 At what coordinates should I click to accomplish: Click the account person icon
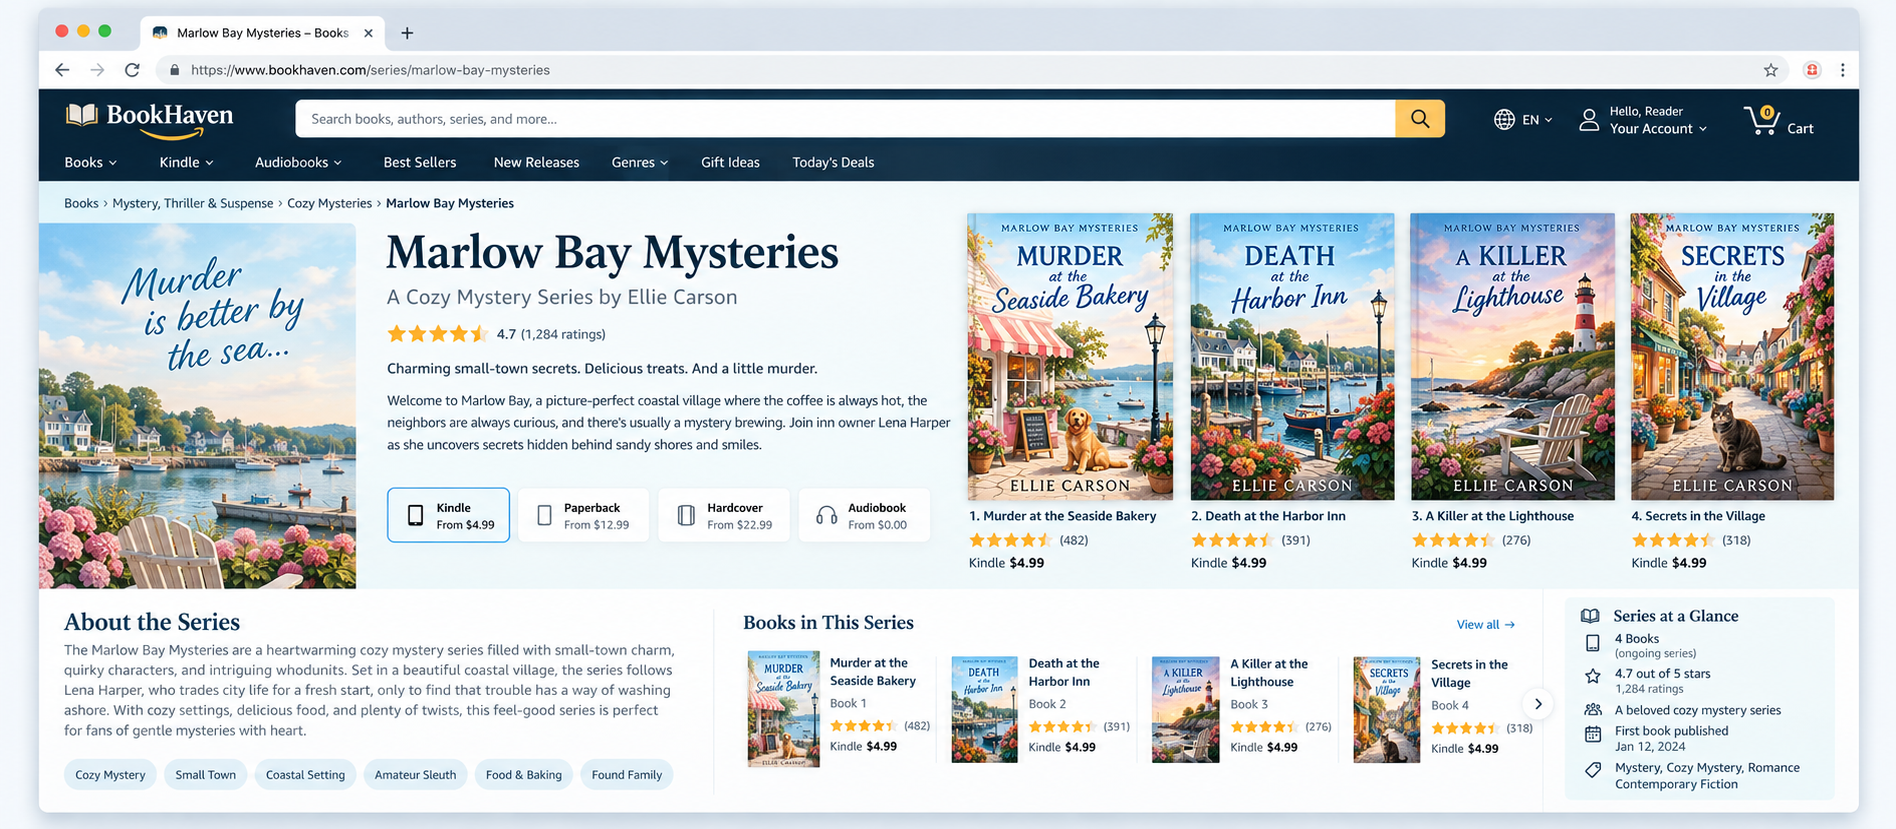click(x=1589, y=120)
